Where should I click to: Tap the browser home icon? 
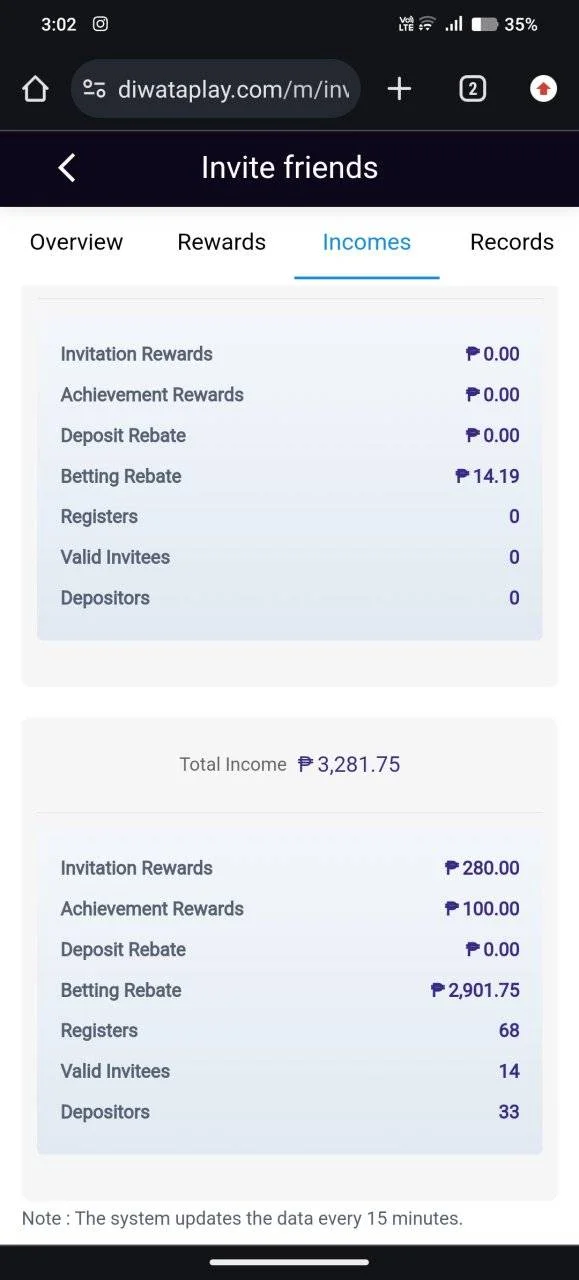point(35,90)
